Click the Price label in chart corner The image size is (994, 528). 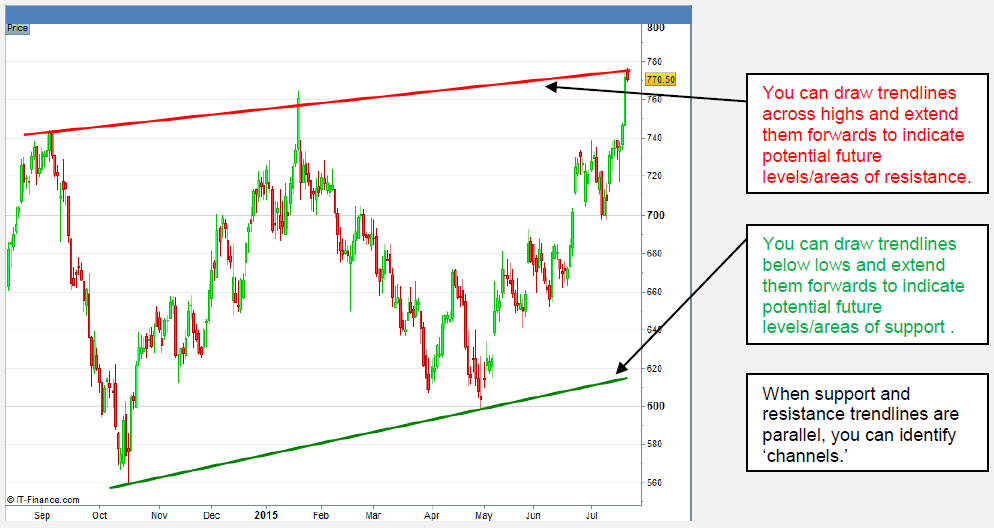click(x=17, y=28)
